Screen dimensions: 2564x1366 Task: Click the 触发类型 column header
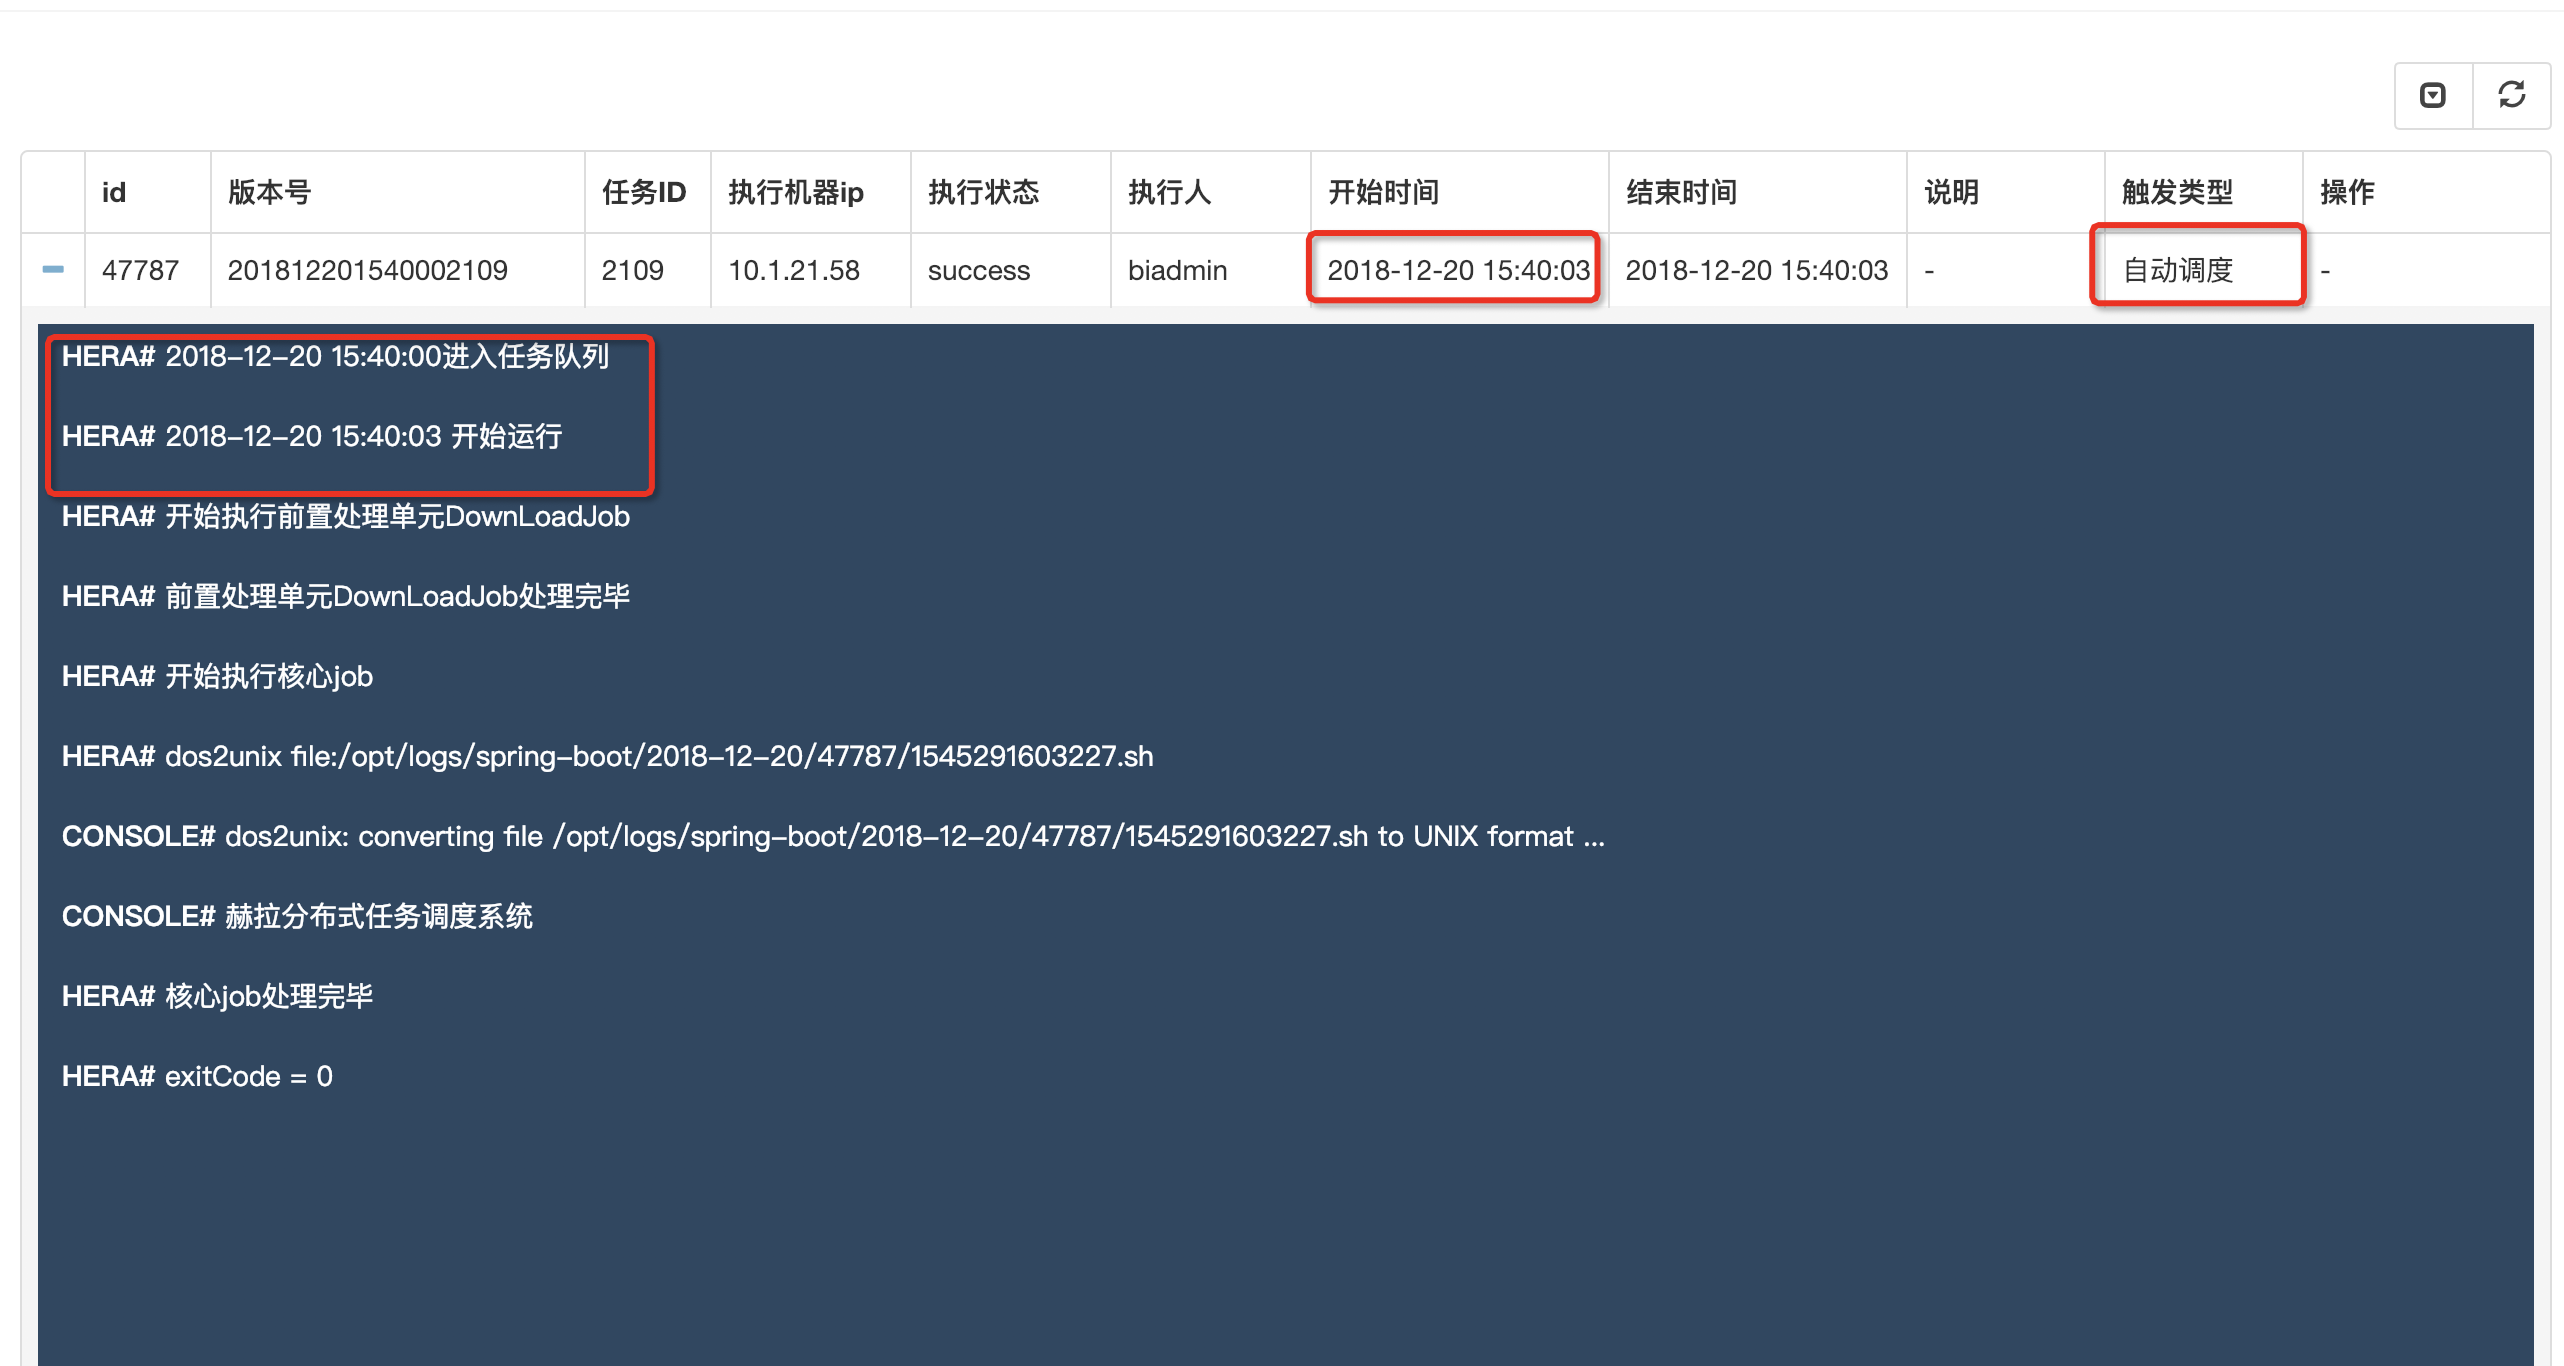click(x=2177, y=192)
